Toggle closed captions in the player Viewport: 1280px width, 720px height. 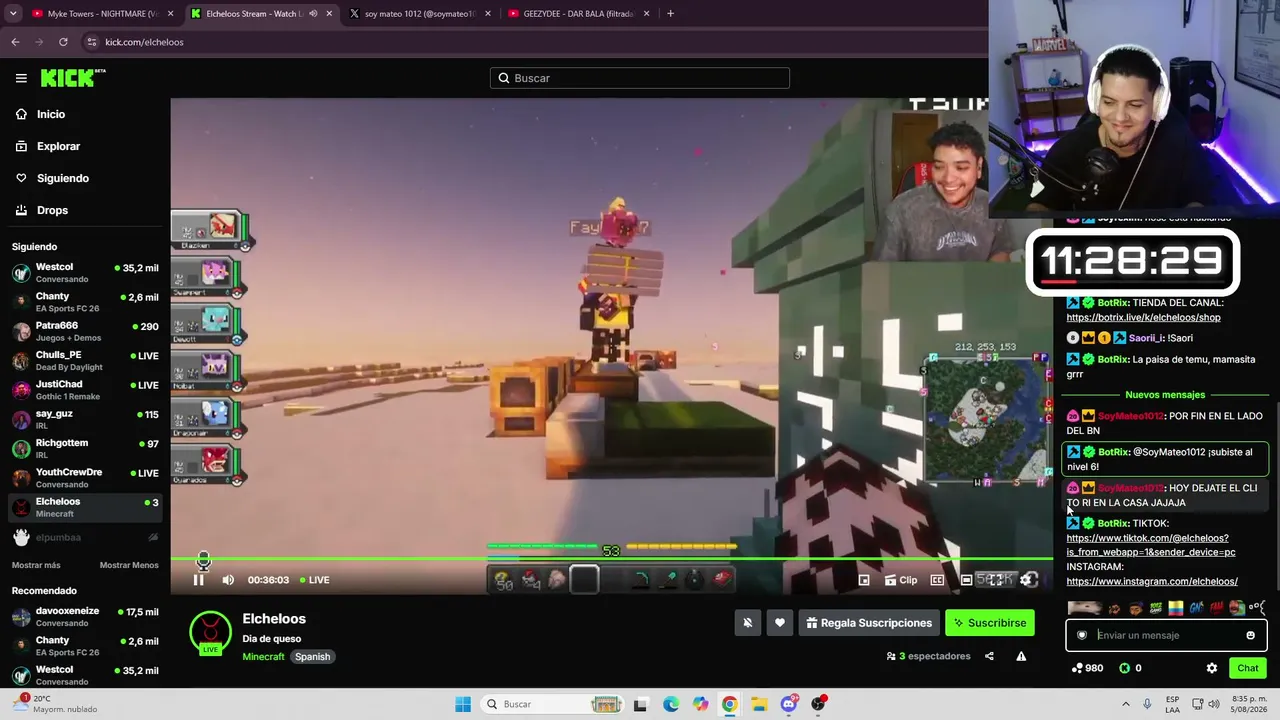point(937,580)
